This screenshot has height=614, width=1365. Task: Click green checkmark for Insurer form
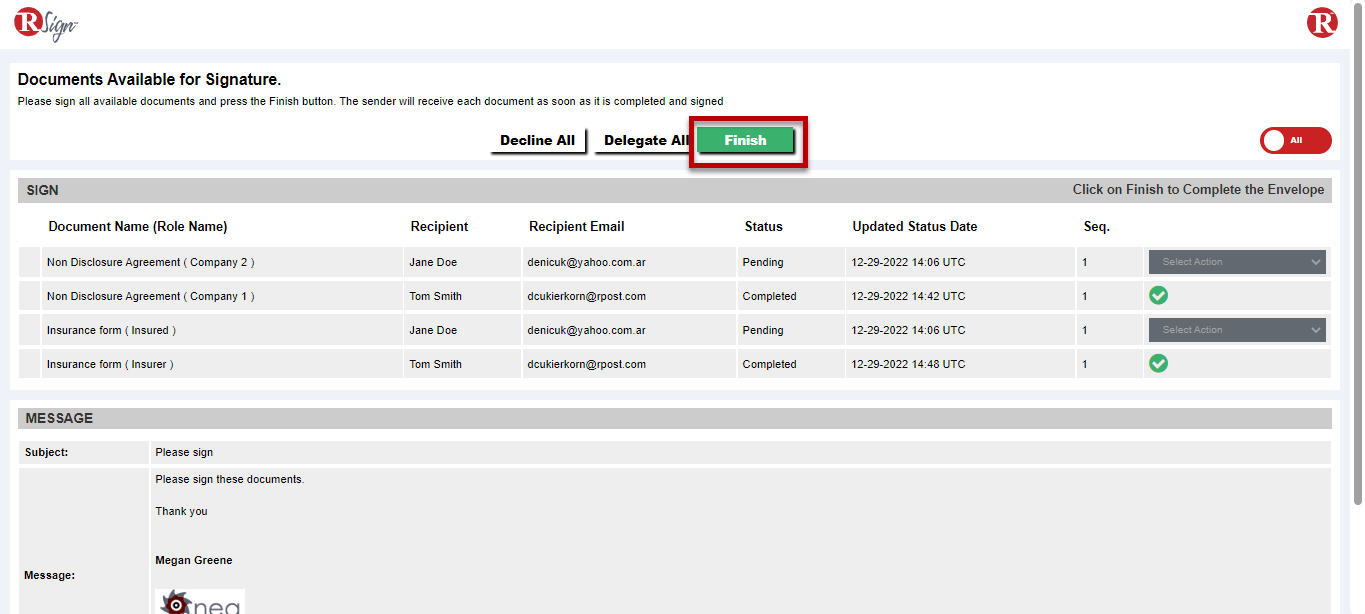1158,364
